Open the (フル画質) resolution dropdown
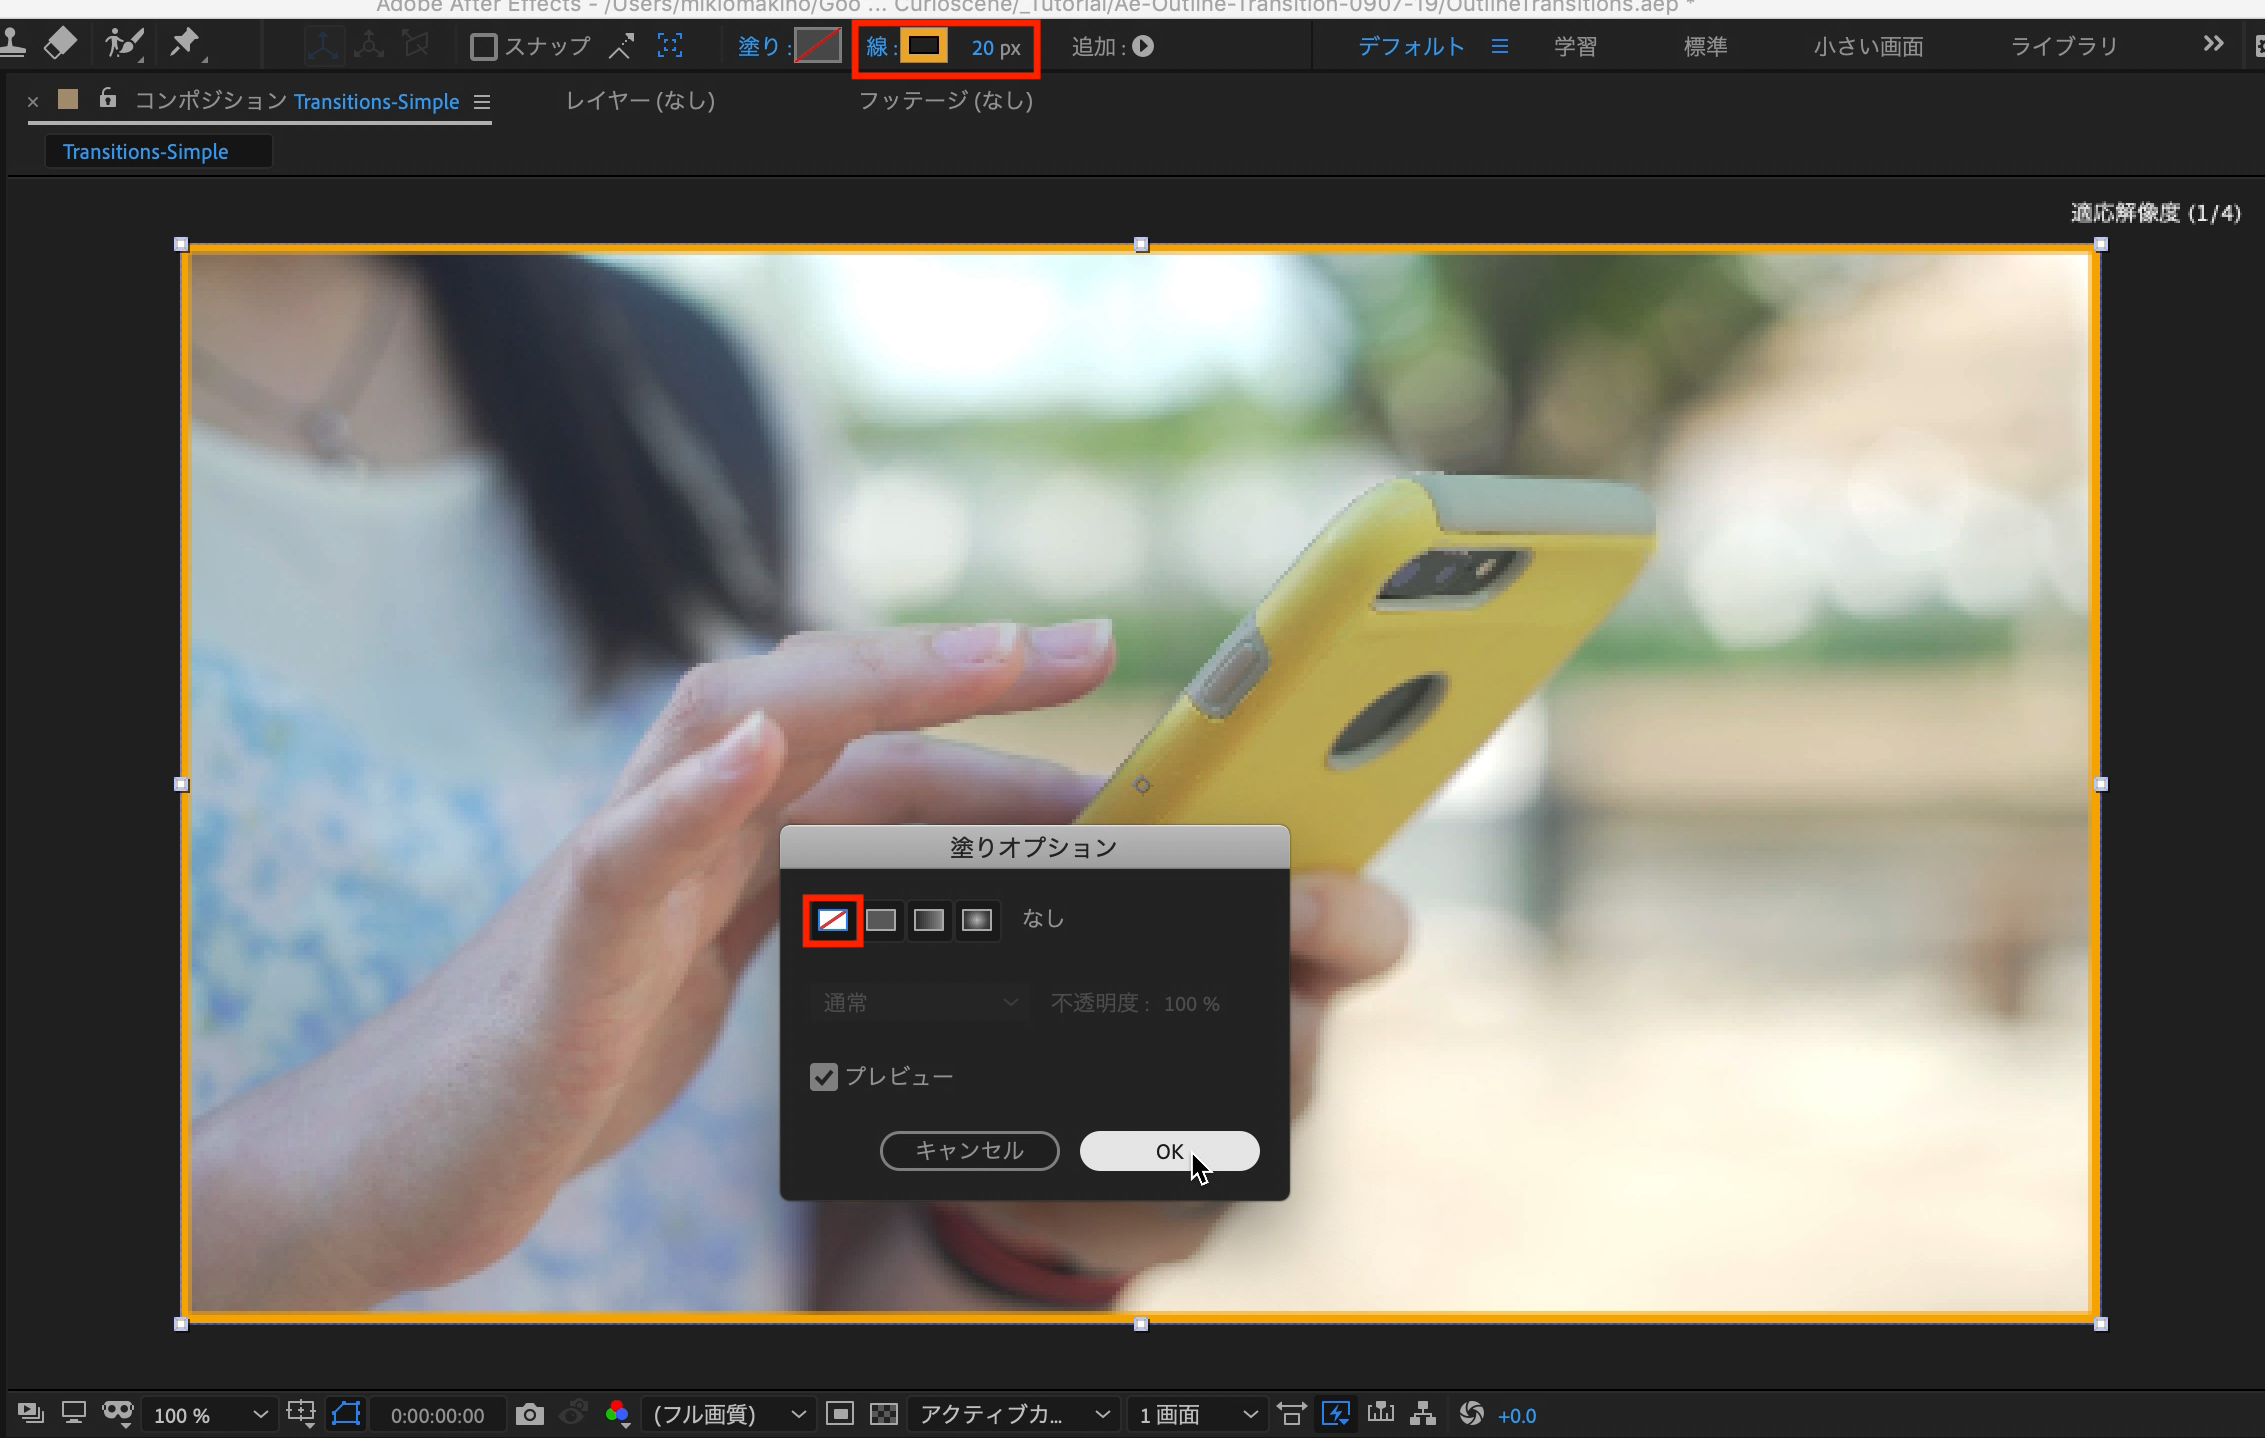This screenshot has width=2265, height=1438. pos(727,1414)
